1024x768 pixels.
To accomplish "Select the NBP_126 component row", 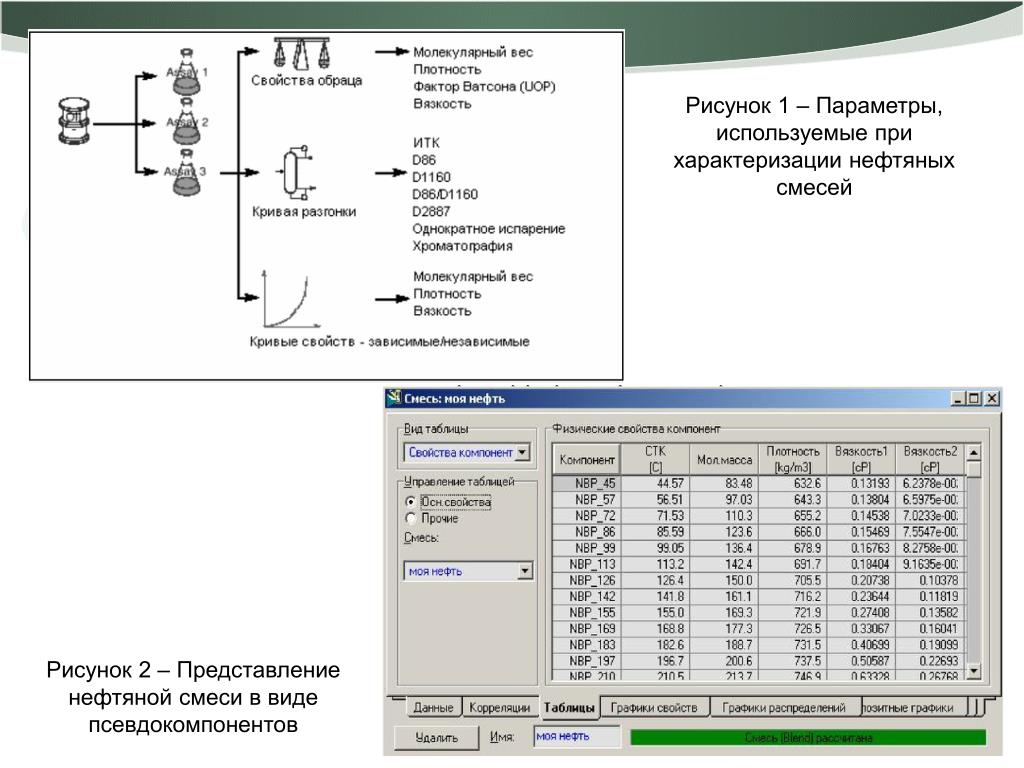I will point(758,580).
